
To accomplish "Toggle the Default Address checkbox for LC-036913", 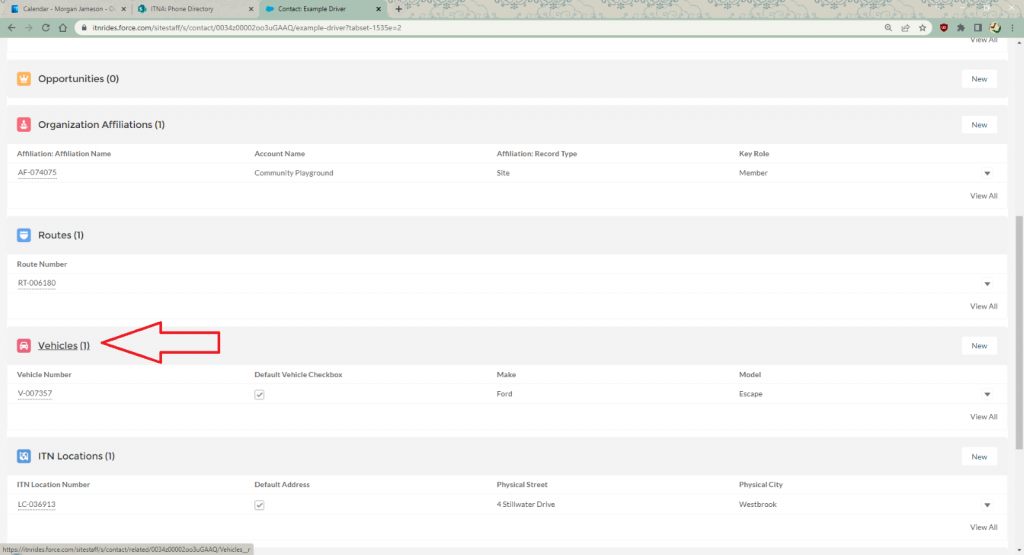I will [x=259, y=505].
